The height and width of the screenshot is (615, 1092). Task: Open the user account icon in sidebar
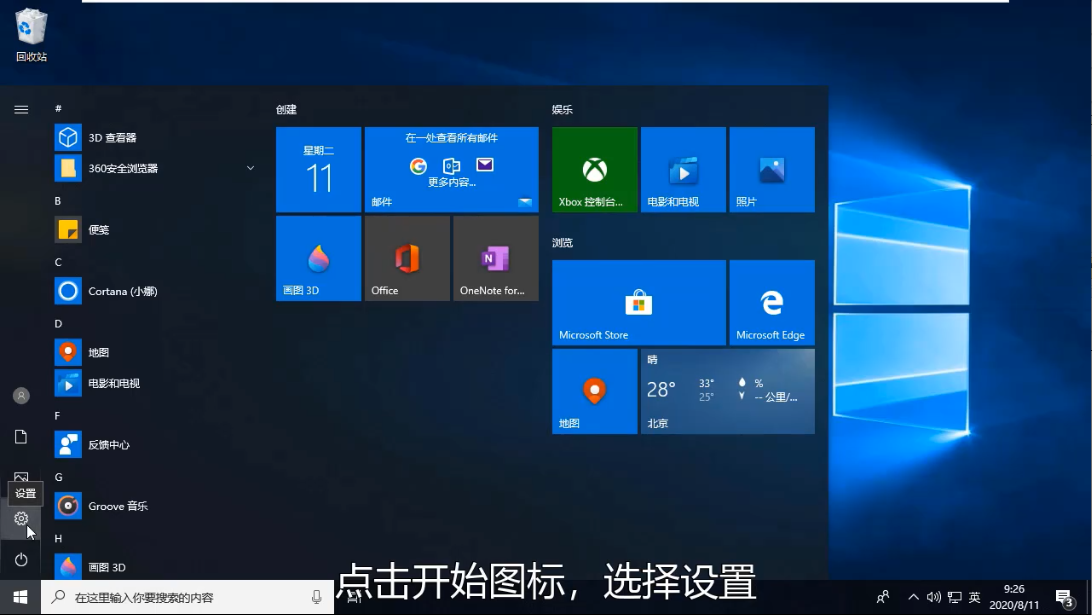21,396
